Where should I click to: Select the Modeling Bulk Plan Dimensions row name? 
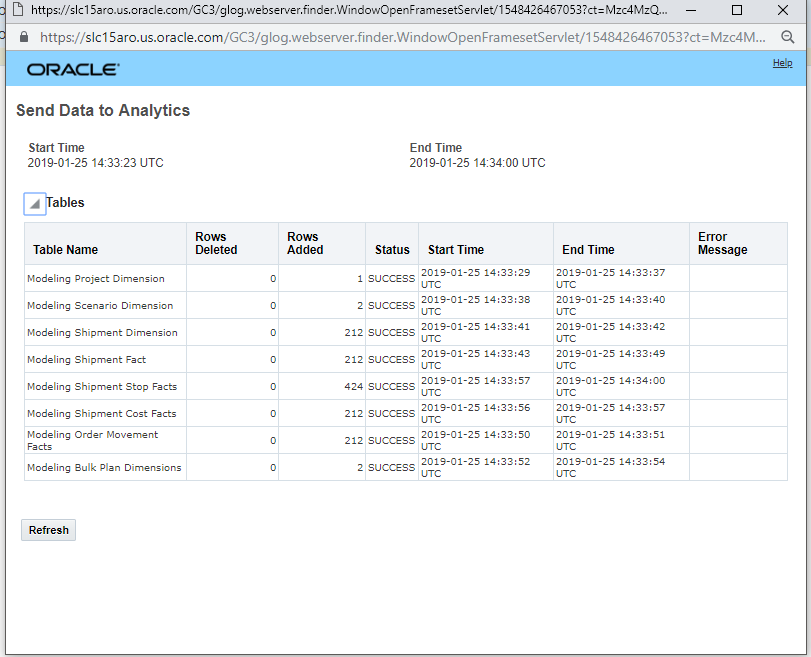click(104, 467)
